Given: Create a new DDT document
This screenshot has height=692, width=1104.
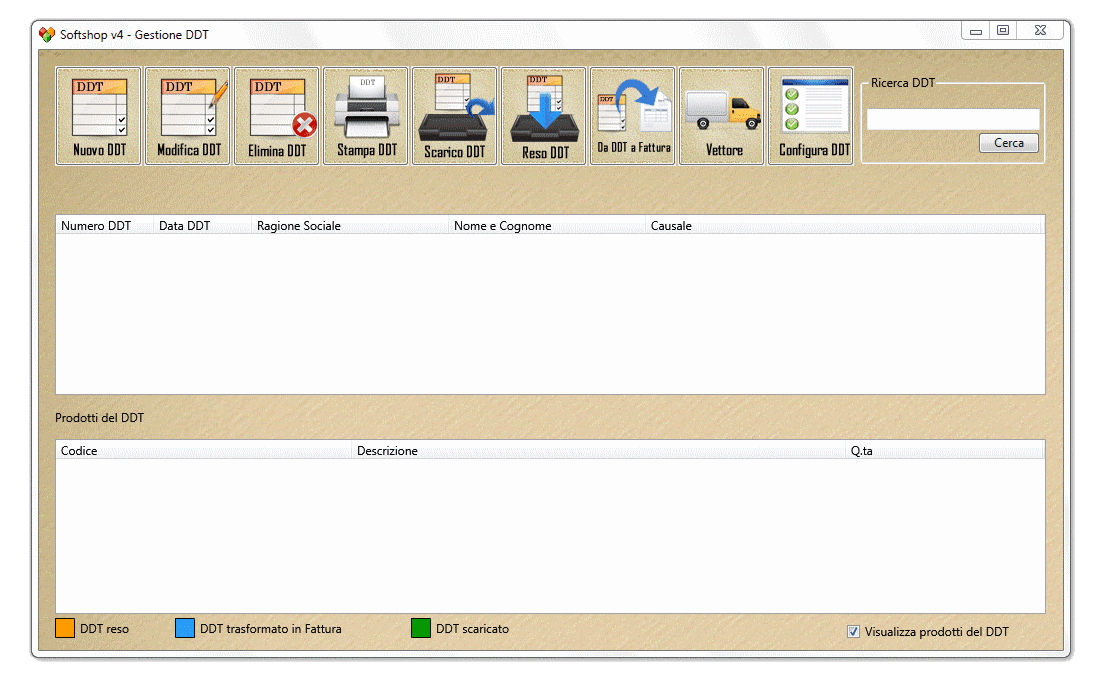Looking at the screenshot, I should 98,115.
